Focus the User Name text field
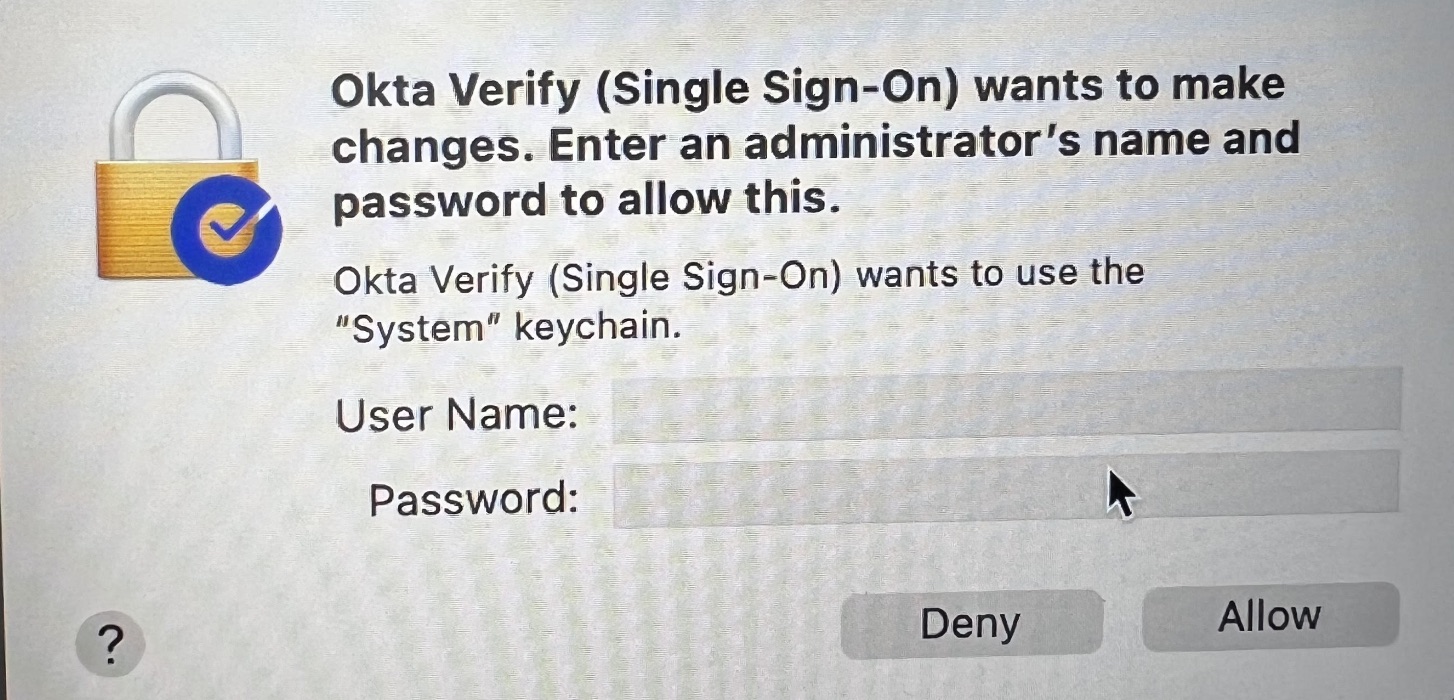The image size is (1454, 700). [x=1005, y=405]
